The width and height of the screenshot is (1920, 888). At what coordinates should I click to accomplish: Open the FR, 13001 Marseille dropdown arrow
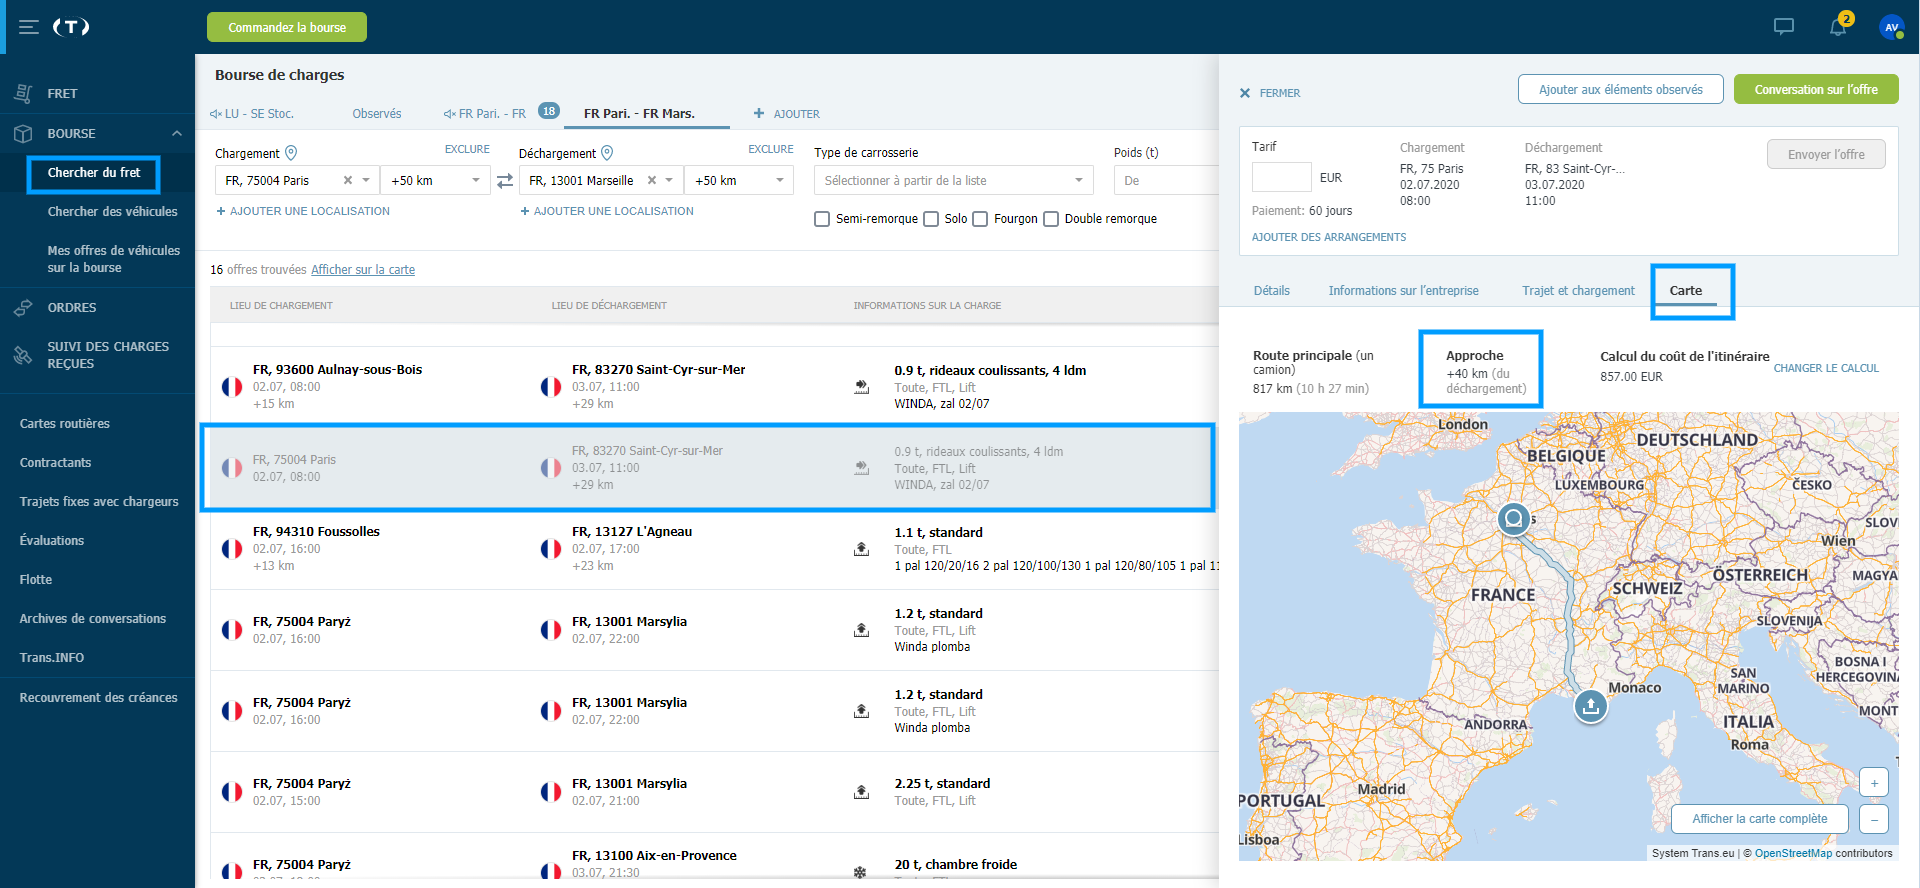point(671,180)
